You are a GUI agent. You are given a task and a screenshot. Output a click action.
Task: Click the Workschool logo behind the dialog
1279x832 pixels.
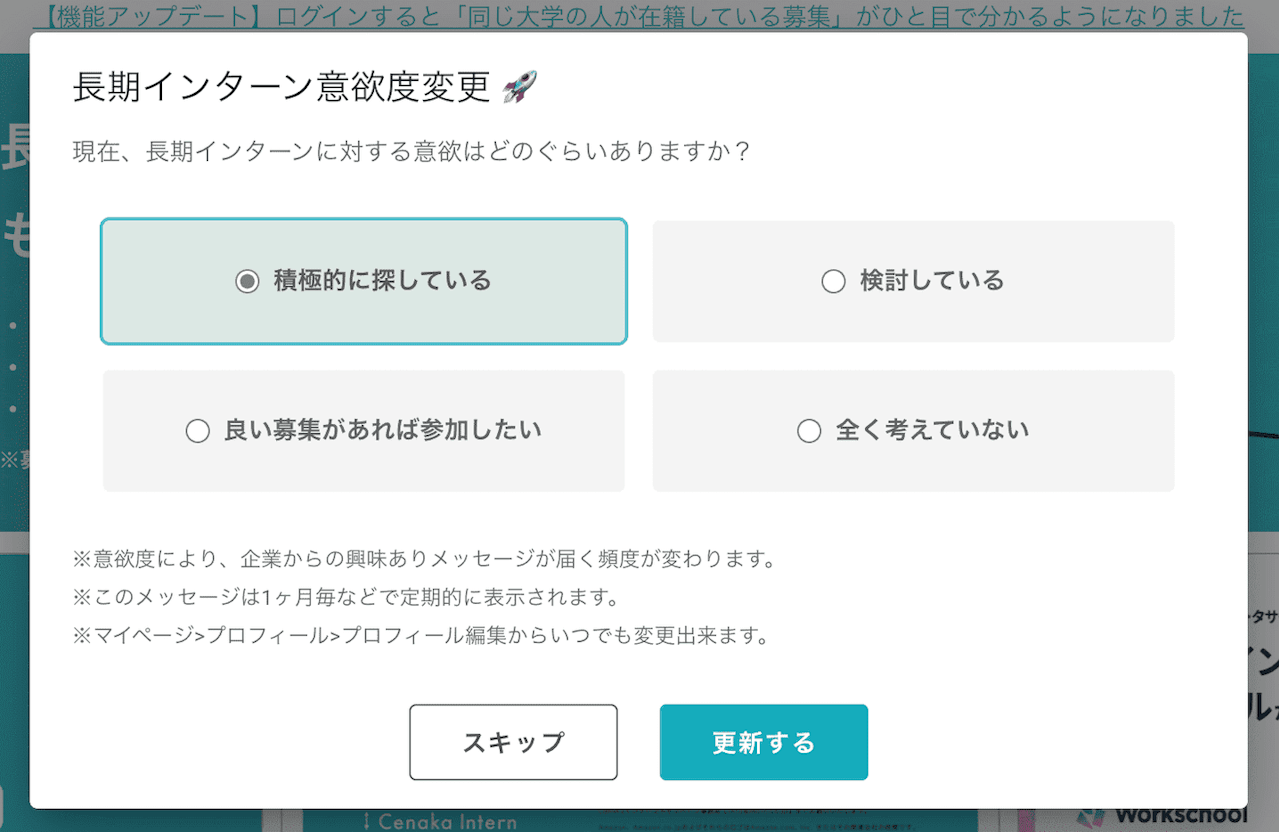point(1164,816)
